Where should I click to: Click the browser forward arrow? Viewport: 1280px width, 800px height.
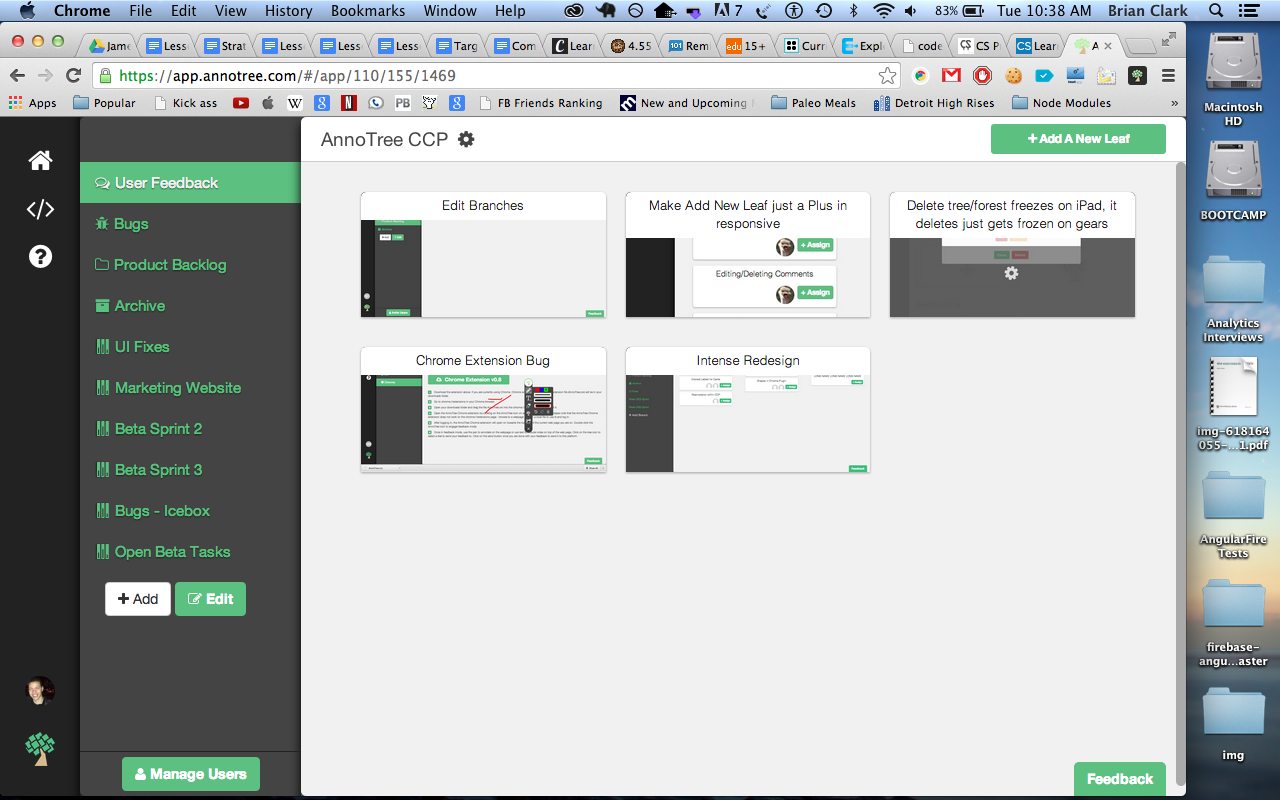[45, 76]
